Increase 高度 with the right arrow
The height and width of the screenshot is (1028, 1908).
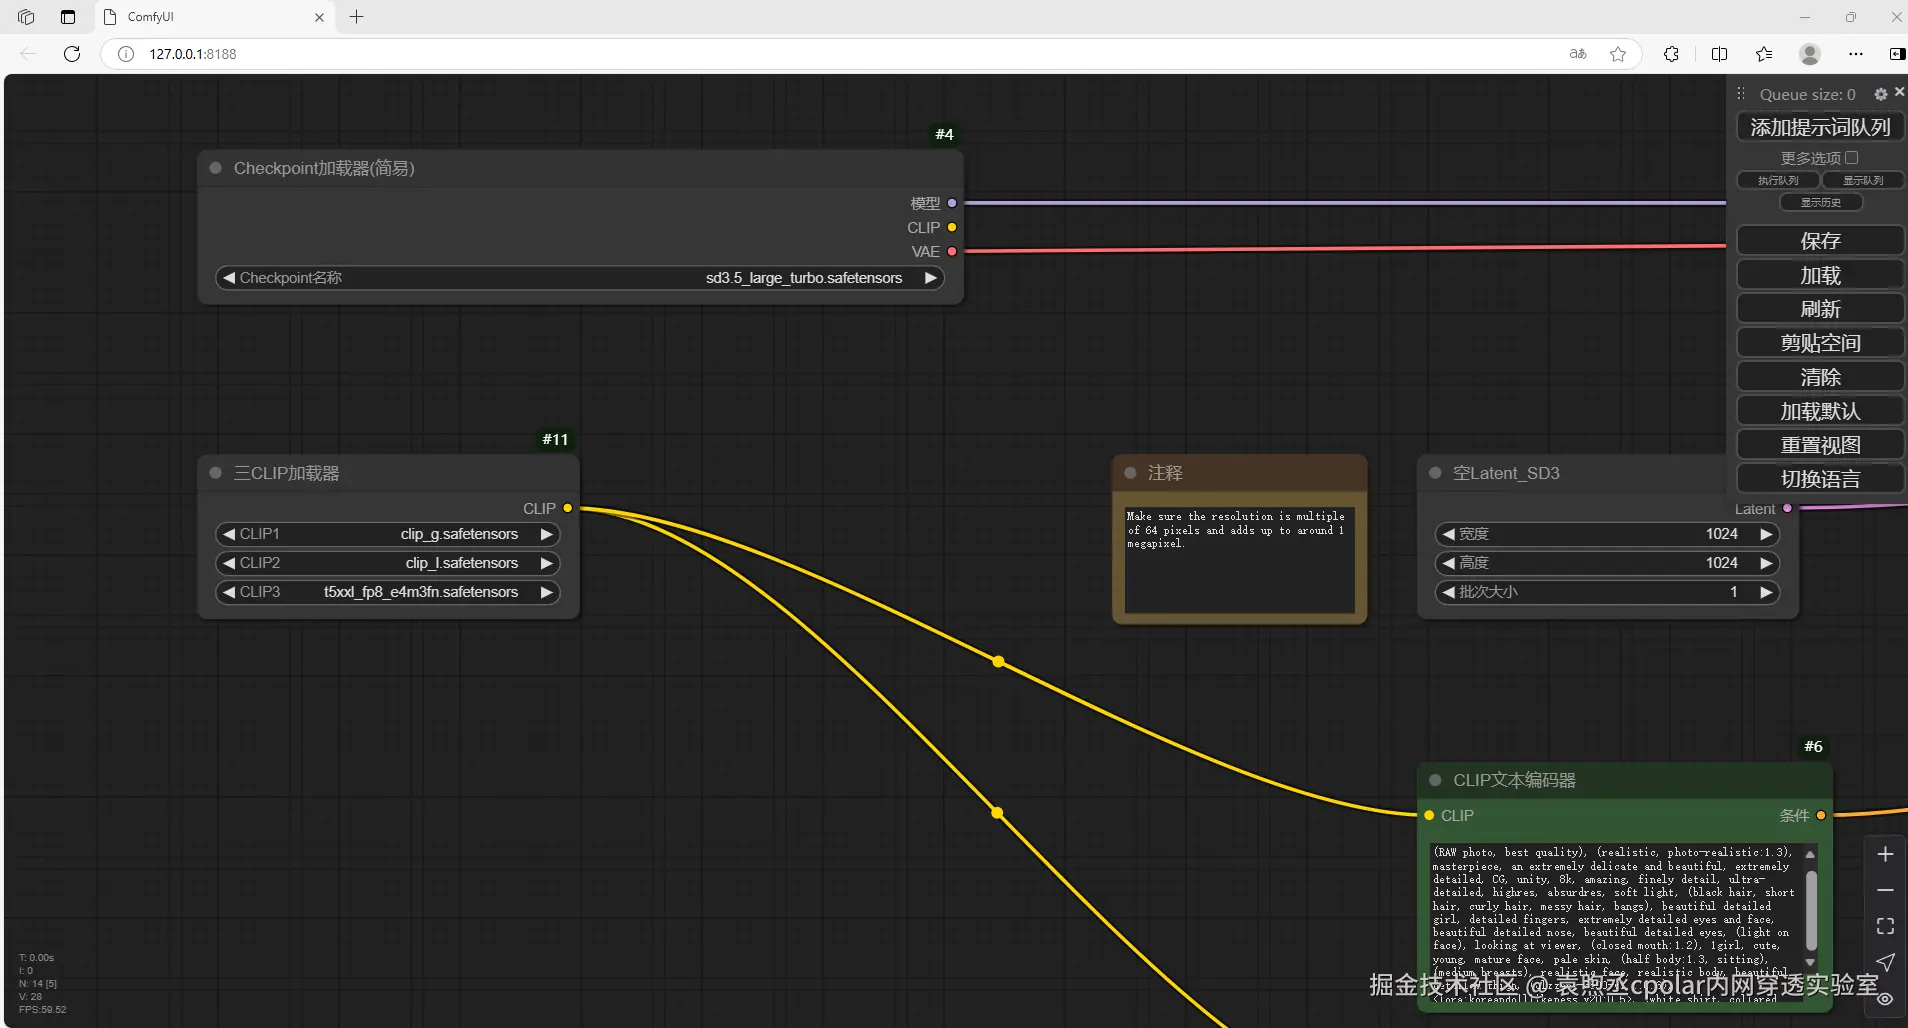[1767, 563]
